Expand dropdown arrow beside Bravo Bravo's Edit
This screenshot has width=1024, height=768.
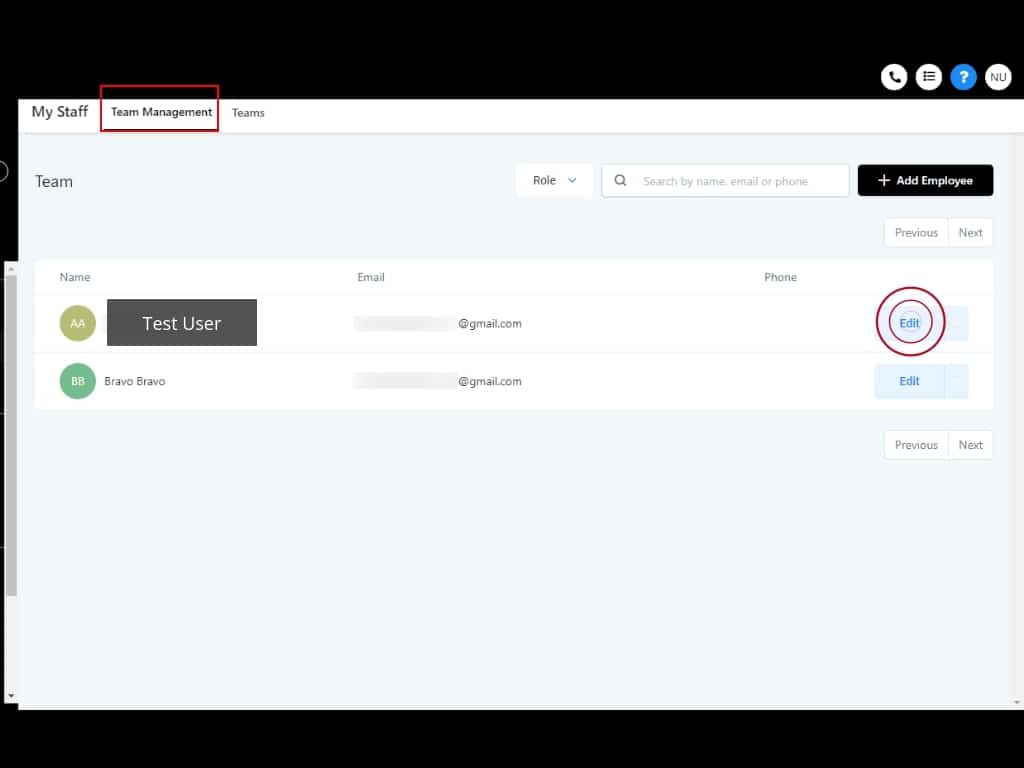[957, 381]
